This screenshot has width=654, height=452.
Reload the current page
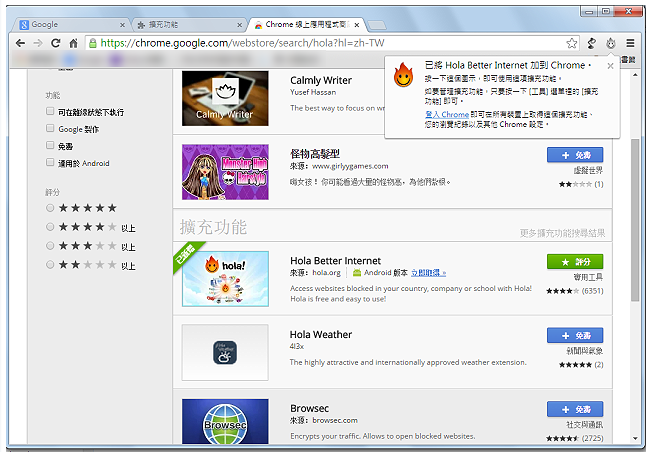pos(55,43)
